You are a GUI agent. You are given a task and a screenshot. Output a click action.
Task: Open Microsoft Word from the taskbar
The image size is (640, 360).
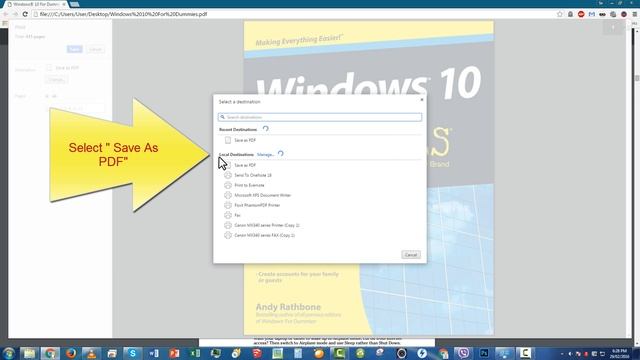154,353
